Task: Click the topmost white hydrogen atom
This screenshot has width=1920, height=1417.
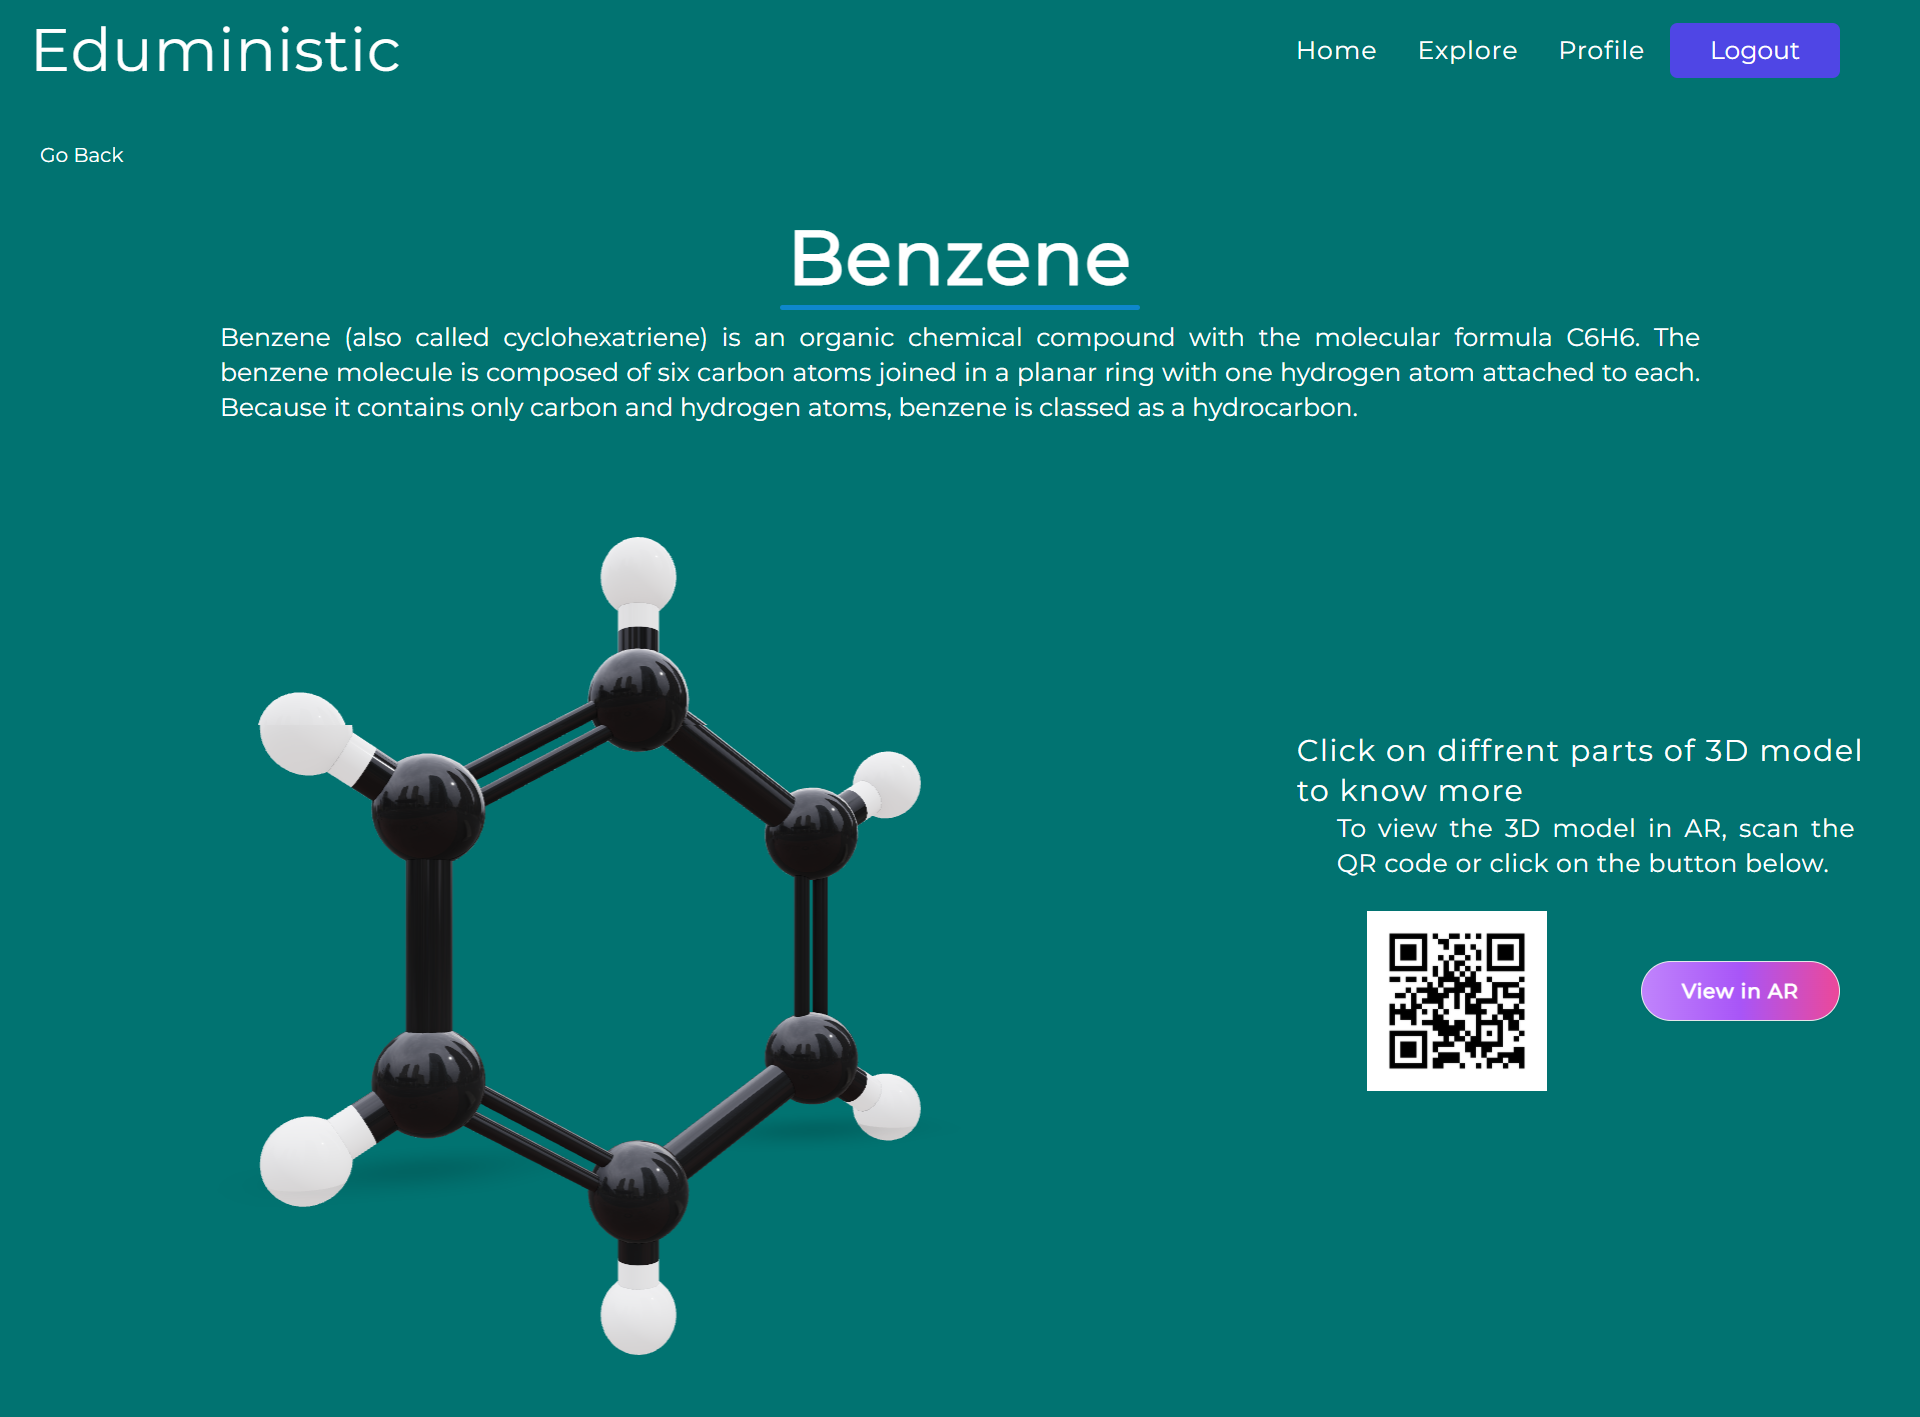Action: (x=638, y=574)
